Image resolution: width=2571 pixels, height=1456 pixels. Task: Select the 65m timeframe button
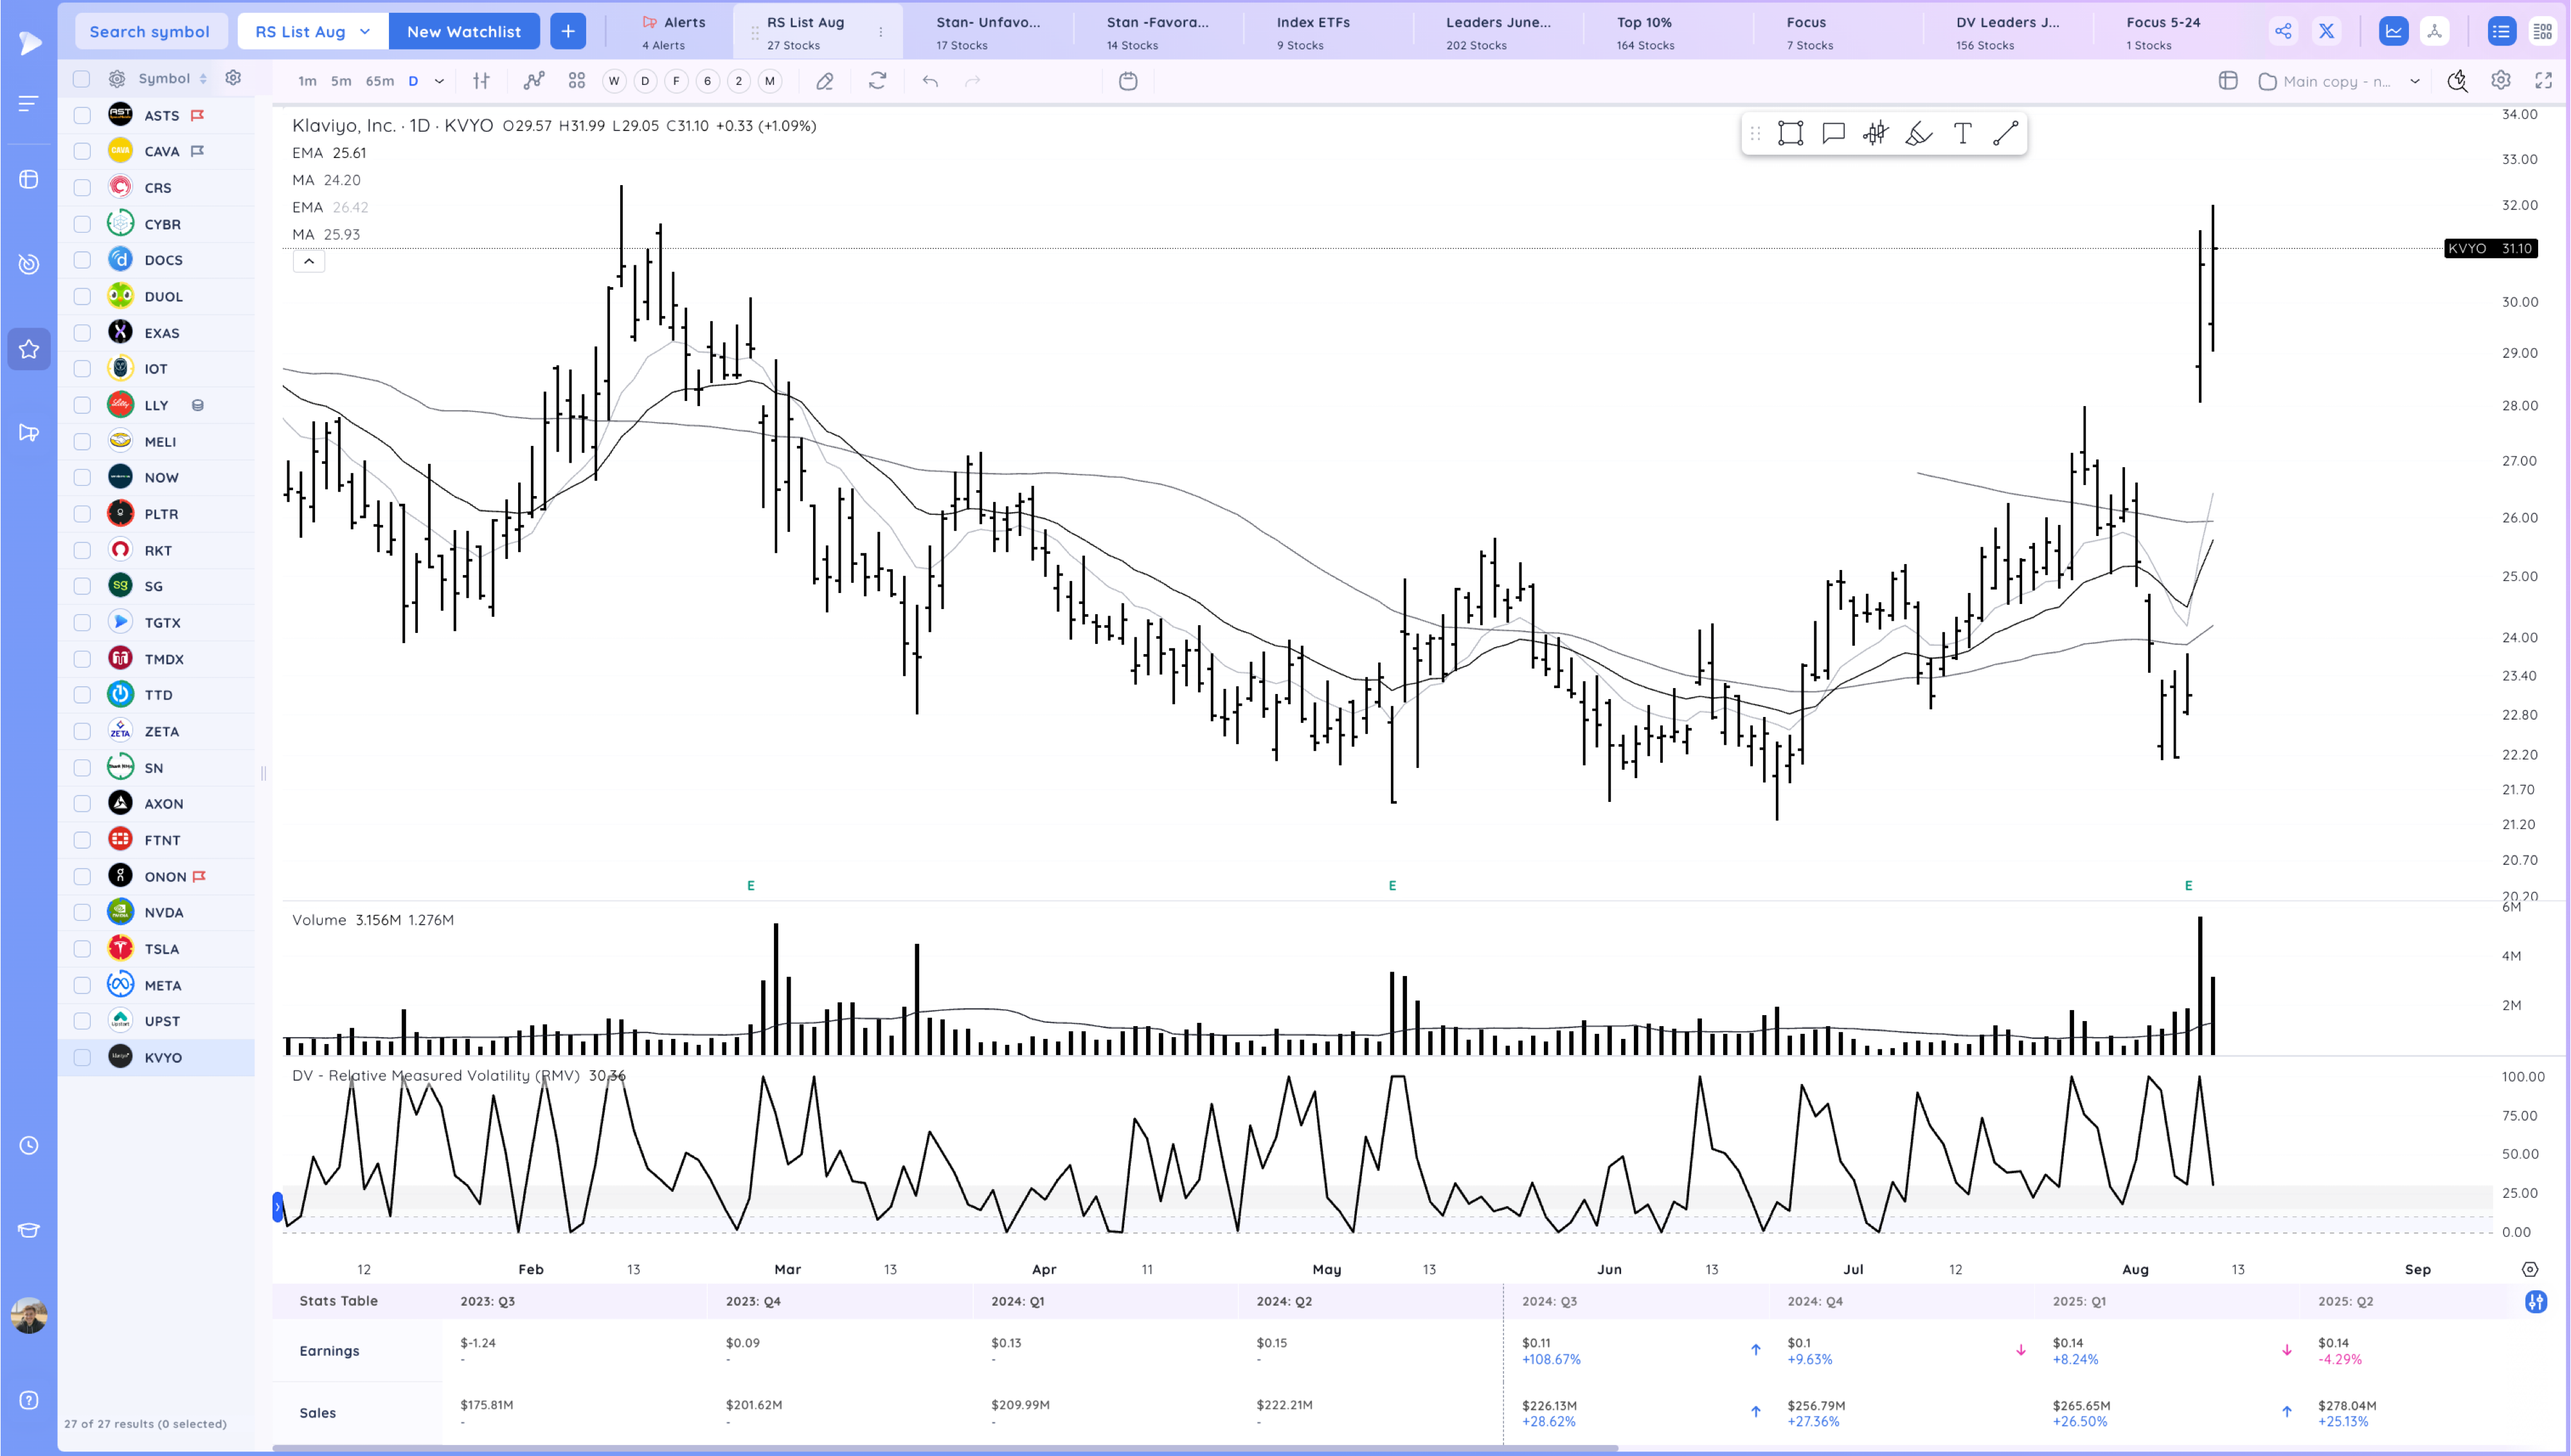coord(379,81)
